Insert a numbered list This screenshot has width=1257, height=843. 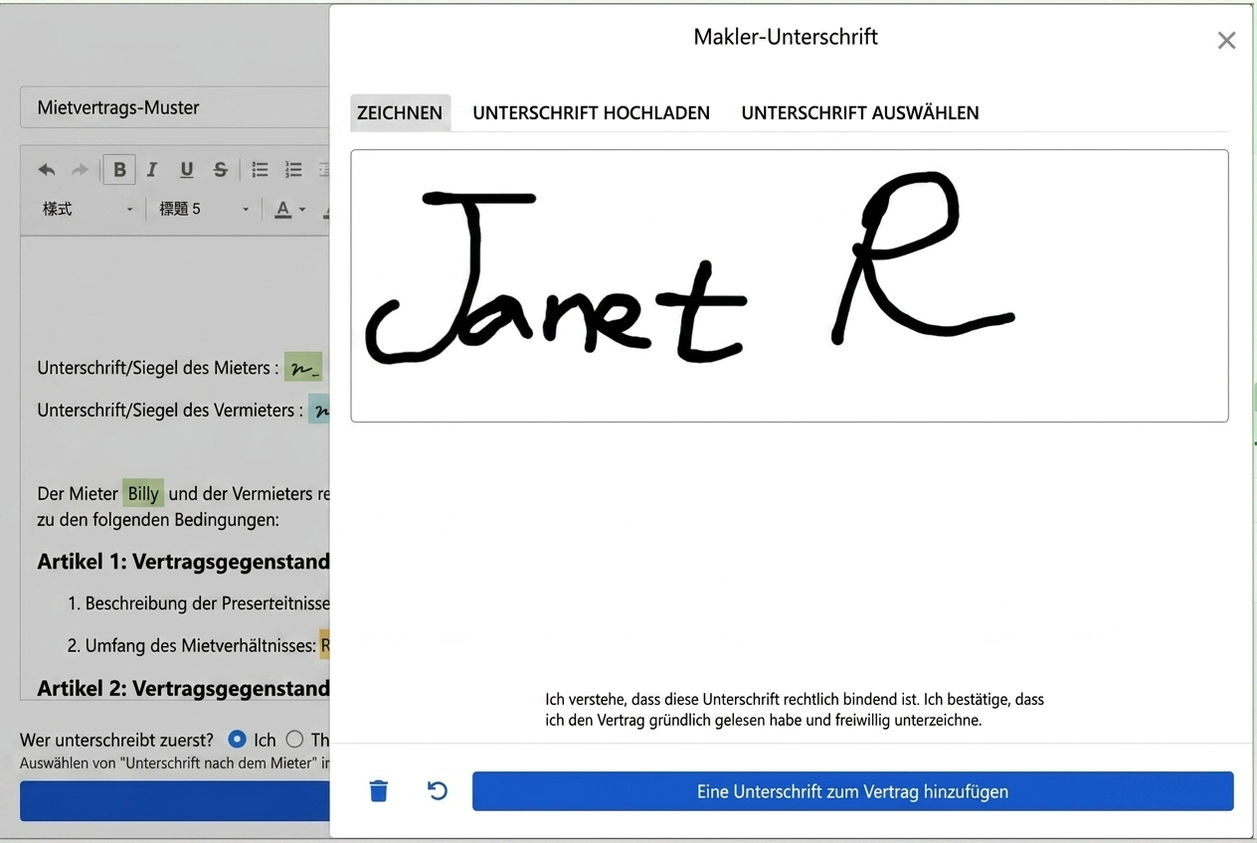[293, 170]
